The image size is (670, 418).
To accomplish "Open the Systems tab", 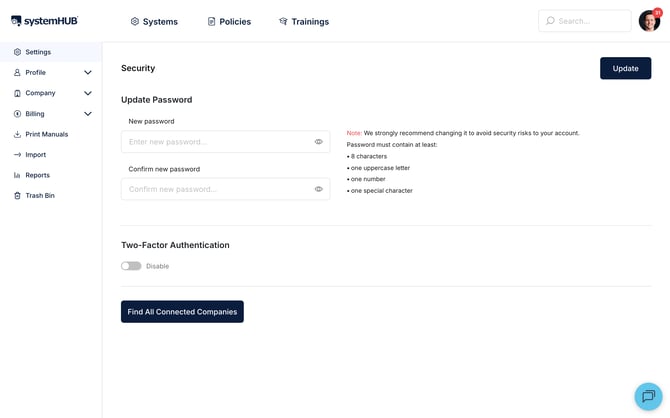I will click(154, 21).
